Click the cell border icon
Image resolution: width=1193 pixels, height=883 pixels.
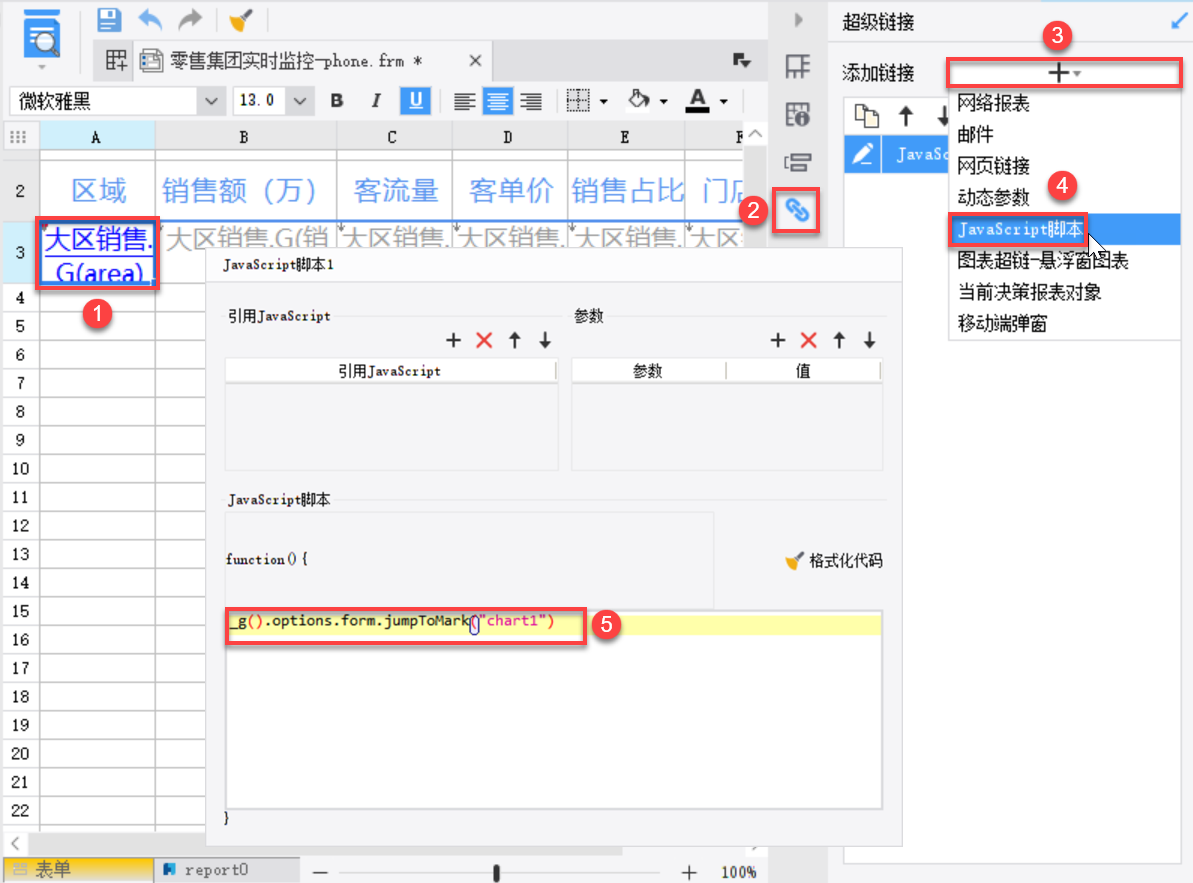578,100
